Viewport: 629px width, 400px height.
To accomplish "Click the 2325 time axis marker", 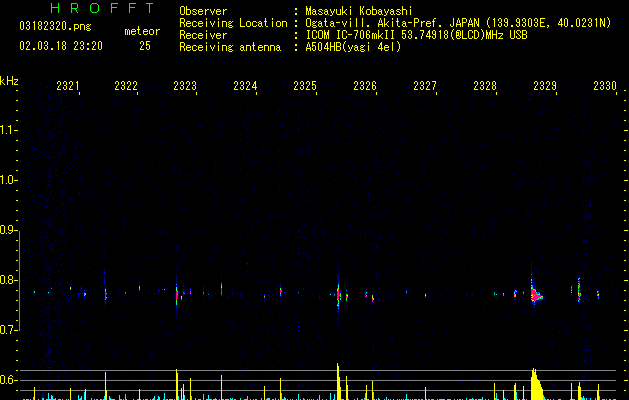I will coord(305,85).
